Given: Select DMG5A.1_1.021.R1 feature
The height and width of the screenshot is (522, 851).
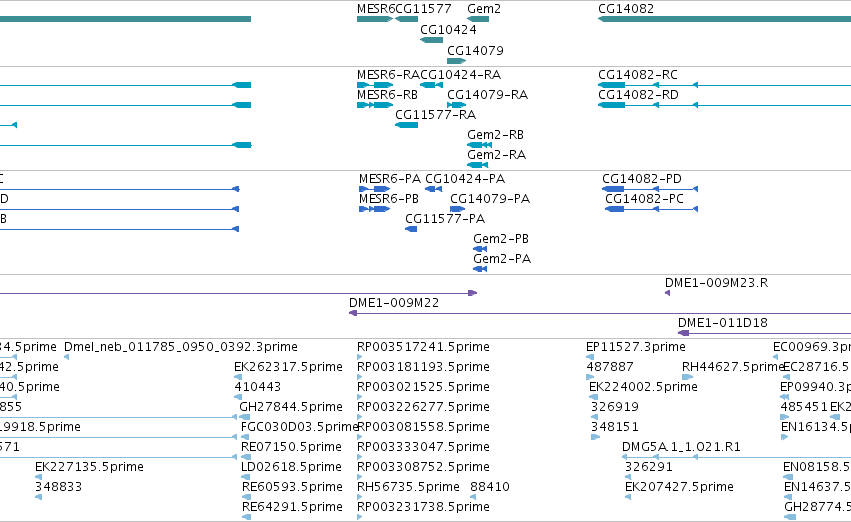Looking at the screenshot, I should click(681, 447).
